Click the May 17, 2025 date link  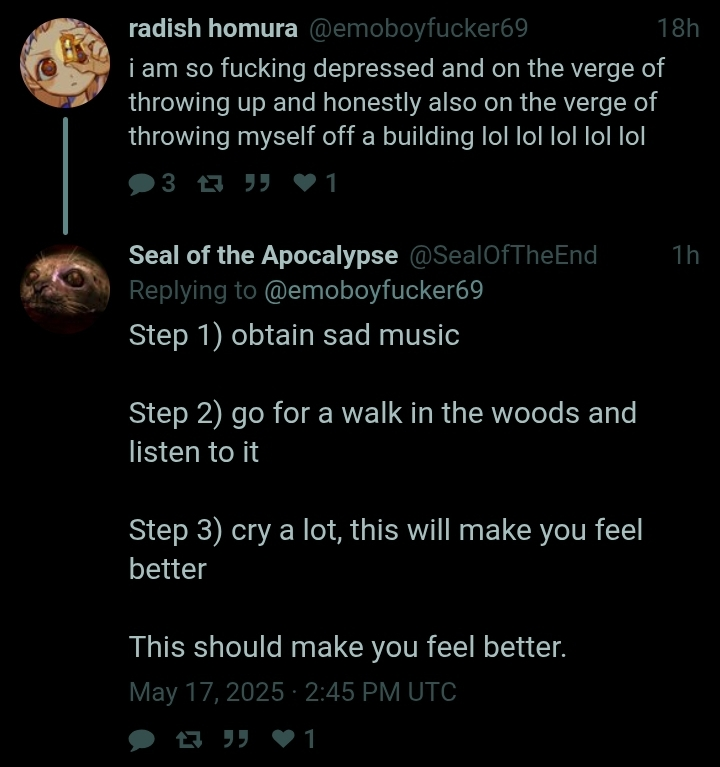pyautogui.click(x=292, y=692)
